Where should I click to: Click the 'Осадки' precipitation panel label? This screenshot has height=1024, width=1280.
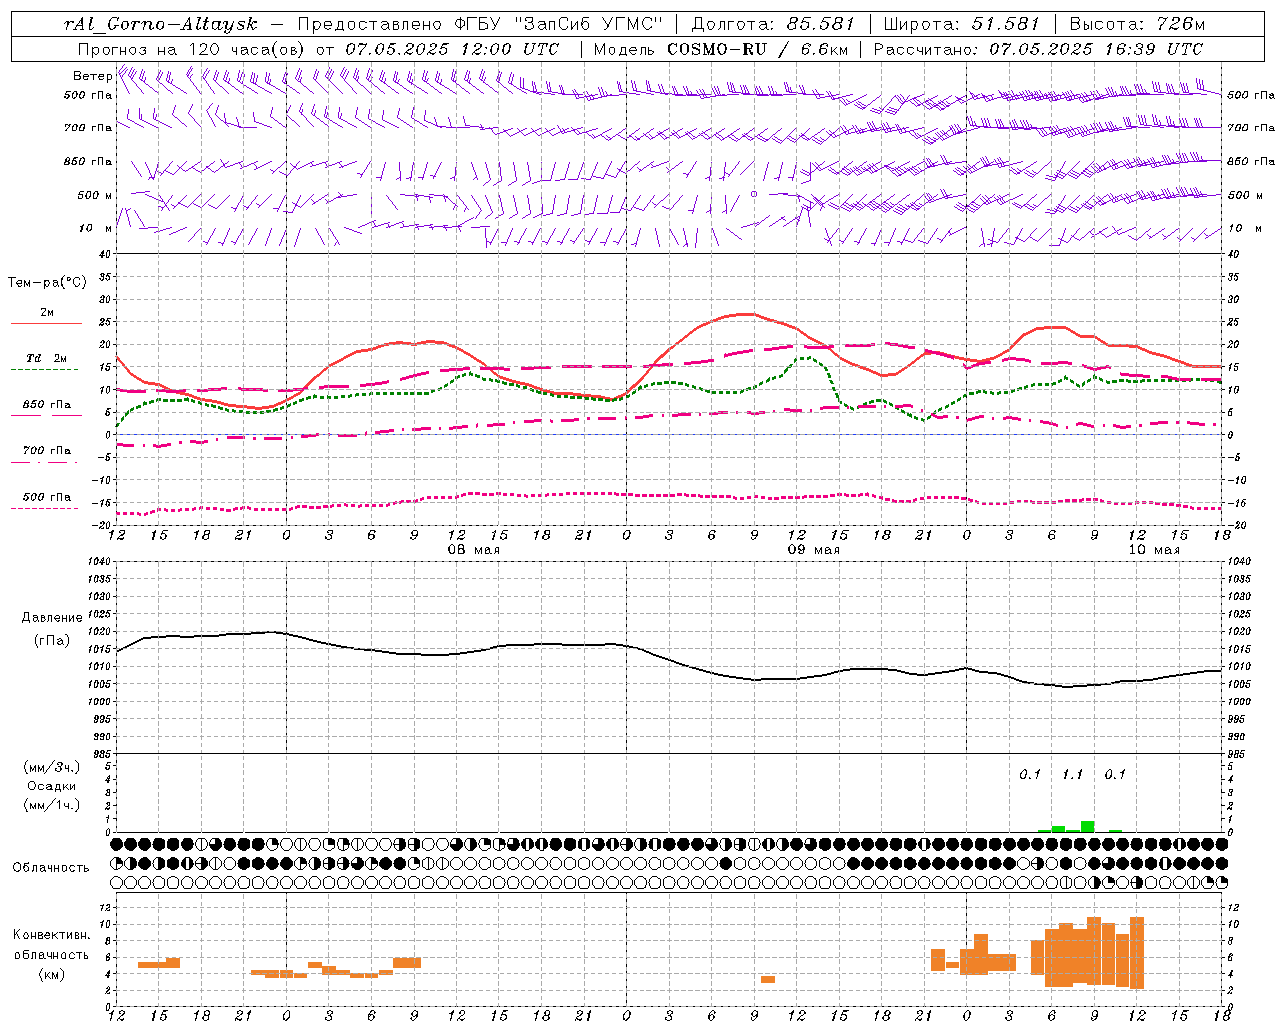[51, 786]
